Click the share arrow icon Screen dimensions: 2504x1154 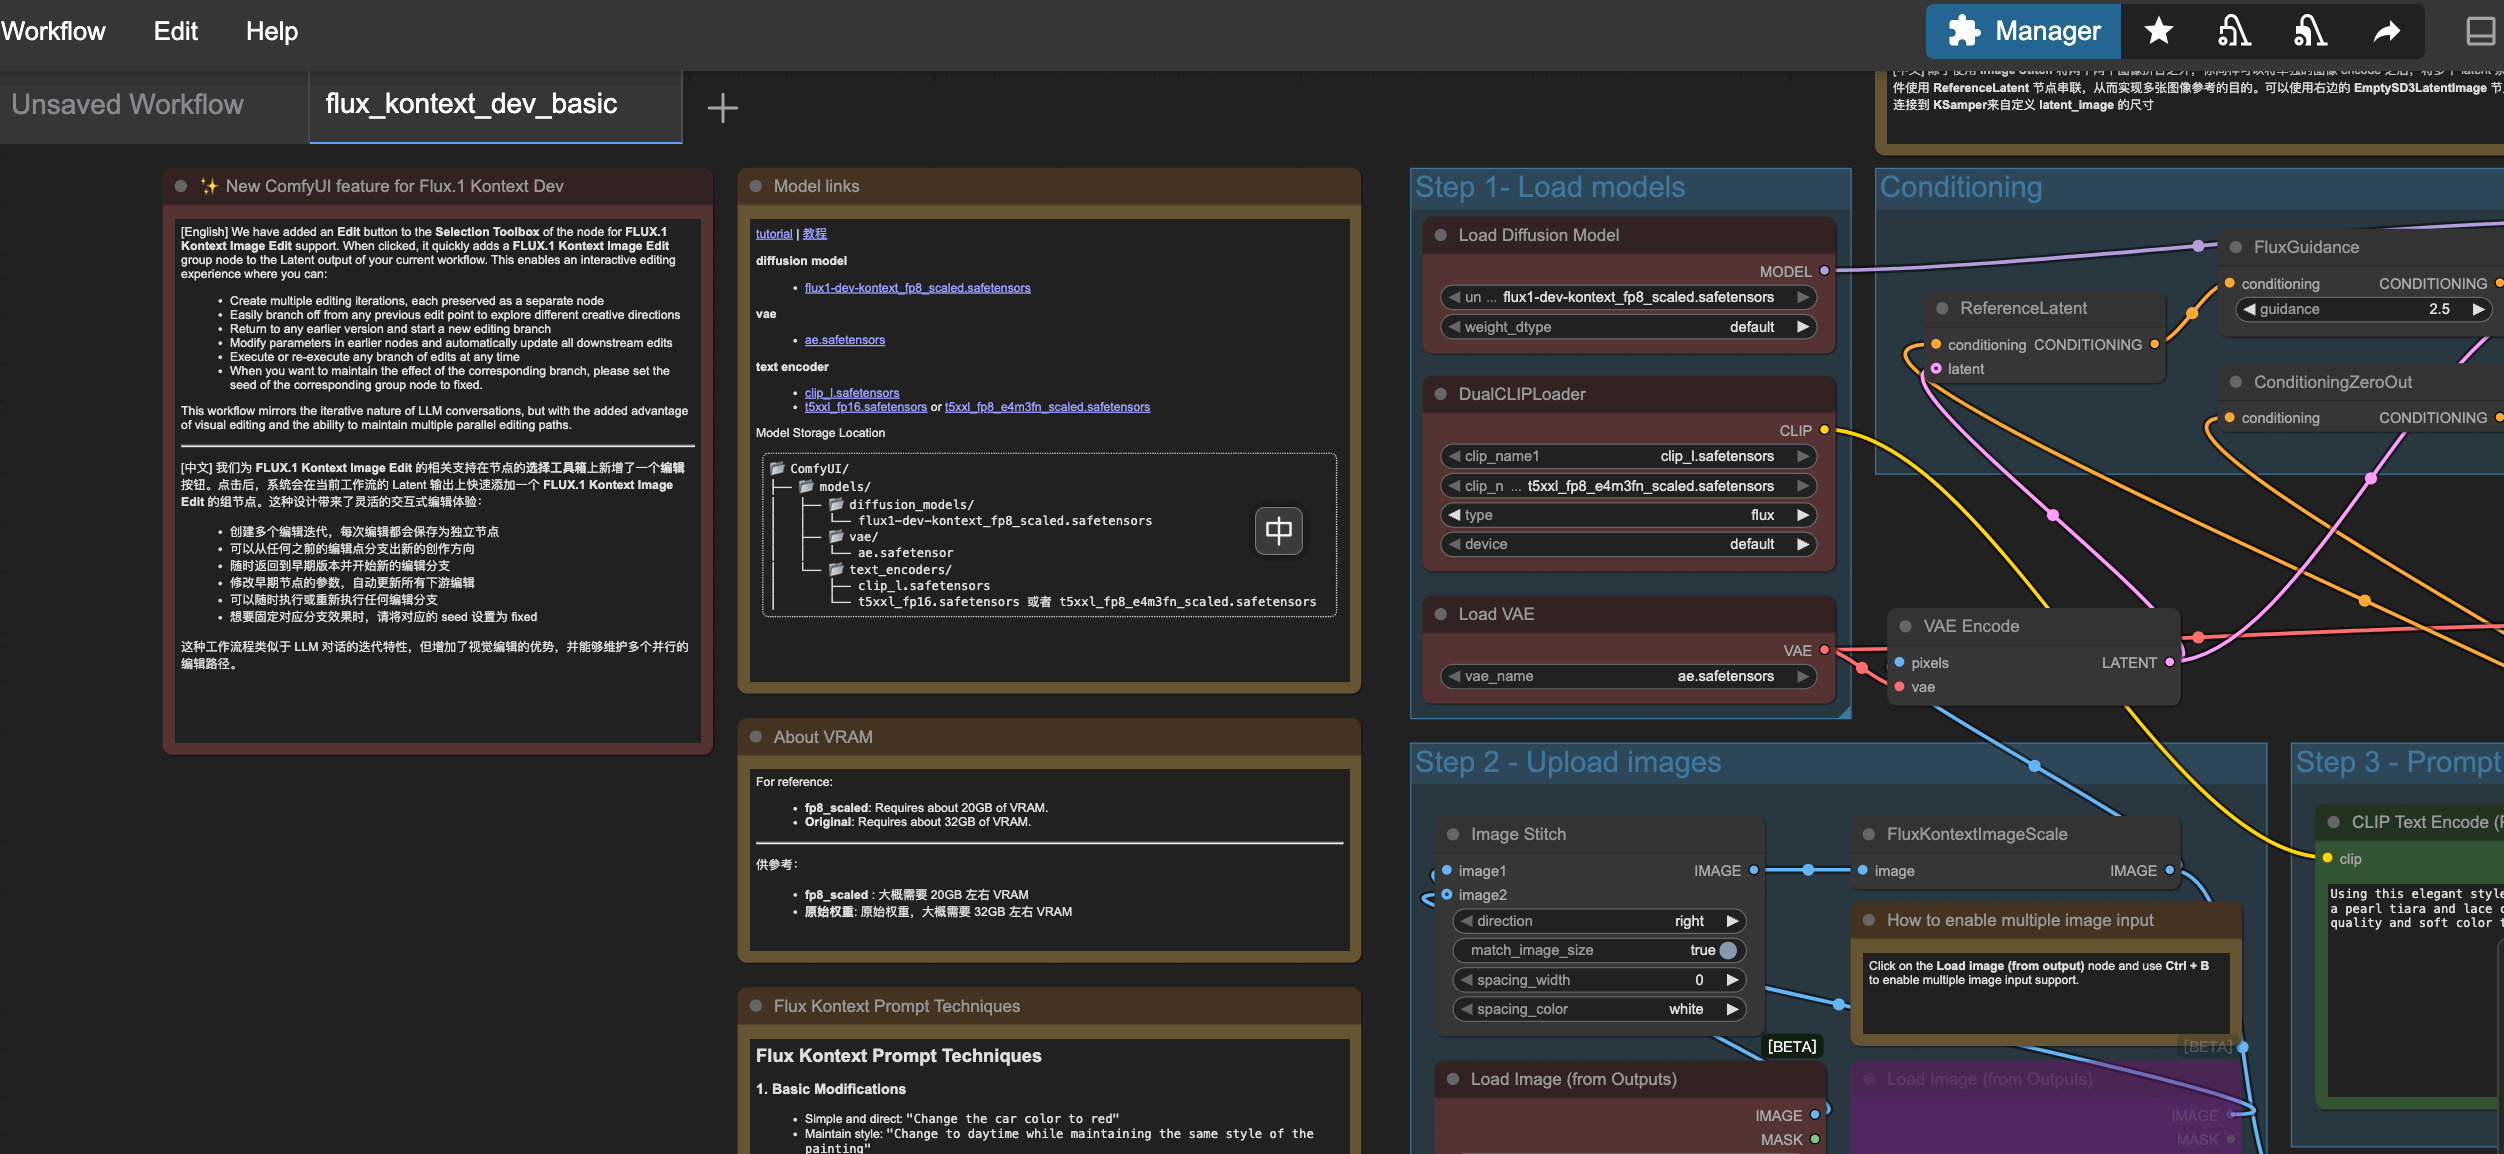(2387, 32)
